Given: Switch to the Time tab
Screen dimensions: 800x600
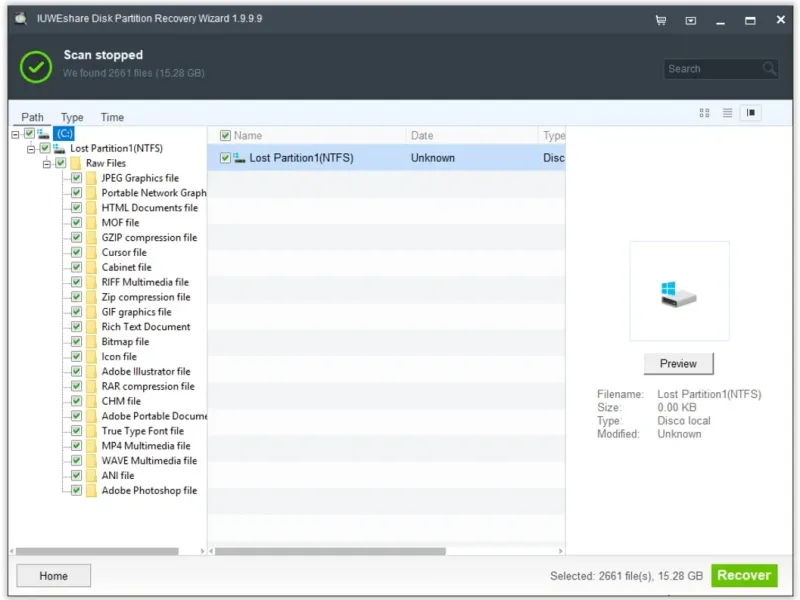Looking at the screenshot, I should click(112, 117).
